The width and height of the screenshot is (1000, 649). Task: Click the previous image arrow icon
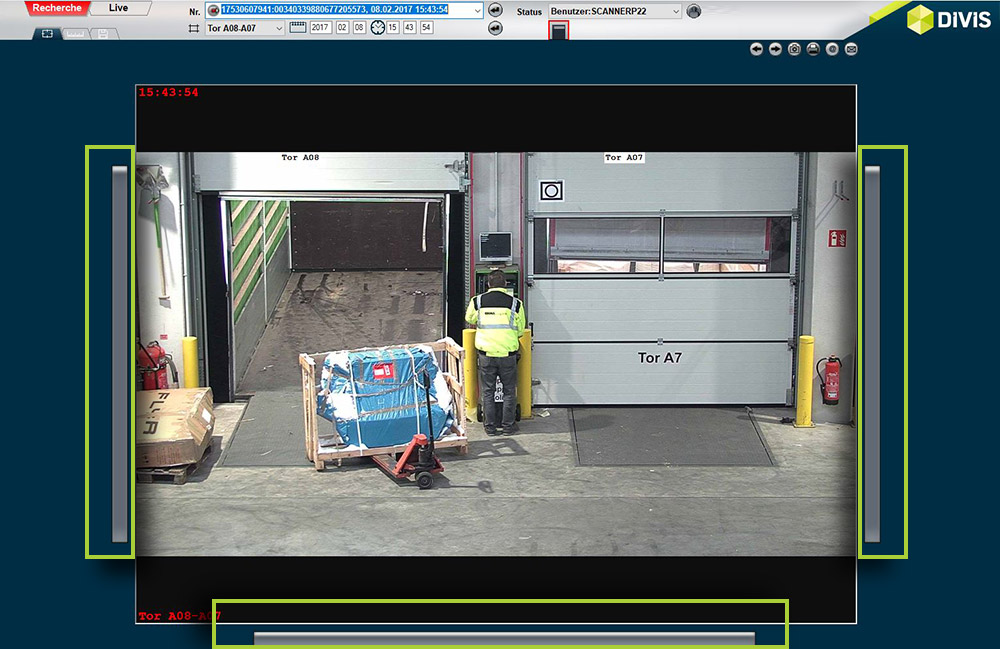pyautogui.click(x=756, y=49)
